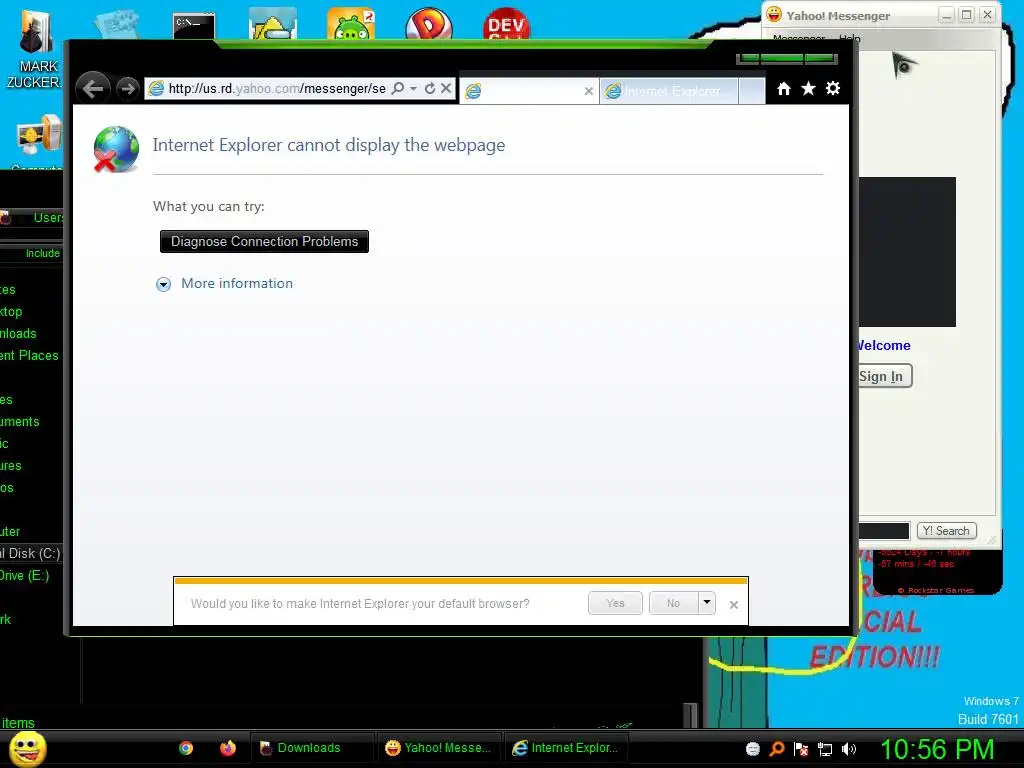Click the magnifier search icon in address bar
Screen dimensions: 1024x768
pyautogui.click(x=398, y=88)
